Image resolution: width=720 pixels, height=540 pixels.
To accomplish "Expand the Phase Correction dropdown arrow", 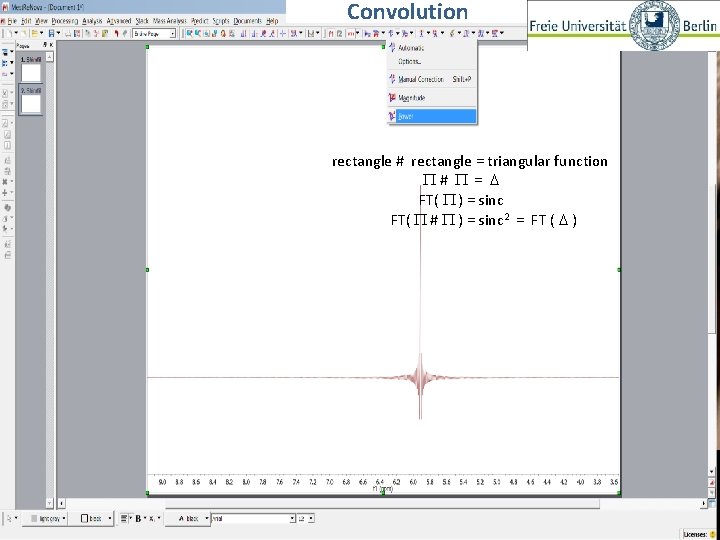I will click(397, 33).
